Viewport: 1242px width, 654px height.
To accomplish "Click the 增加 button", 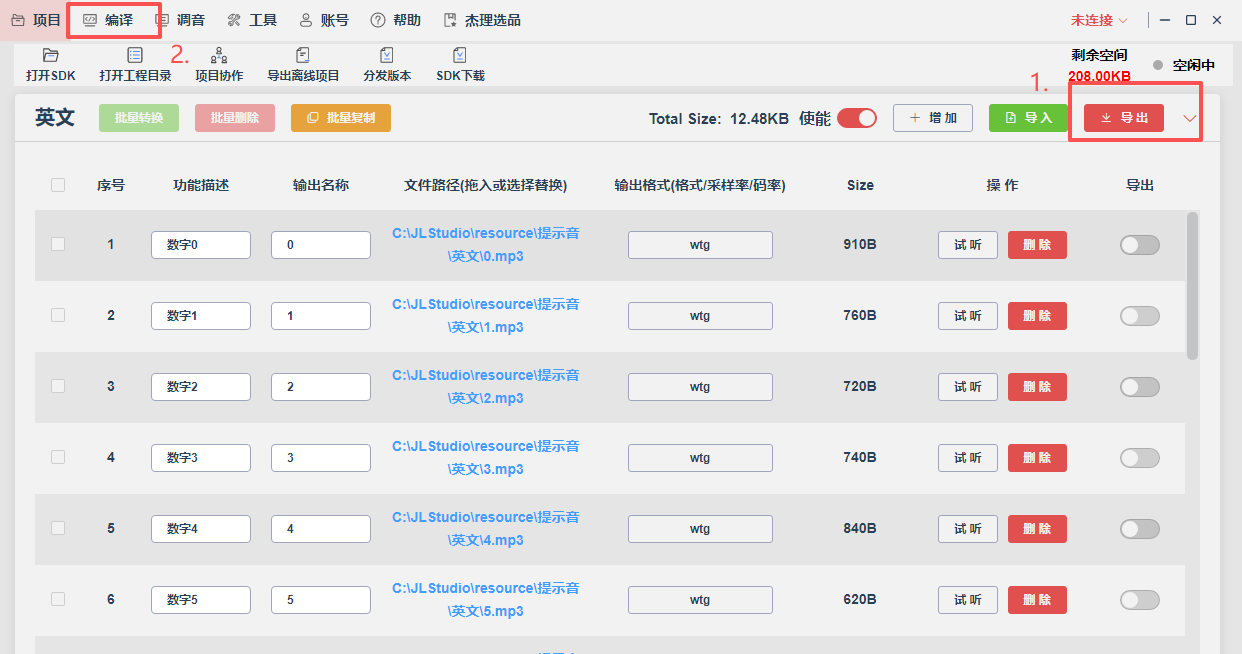I will [933, 118].
